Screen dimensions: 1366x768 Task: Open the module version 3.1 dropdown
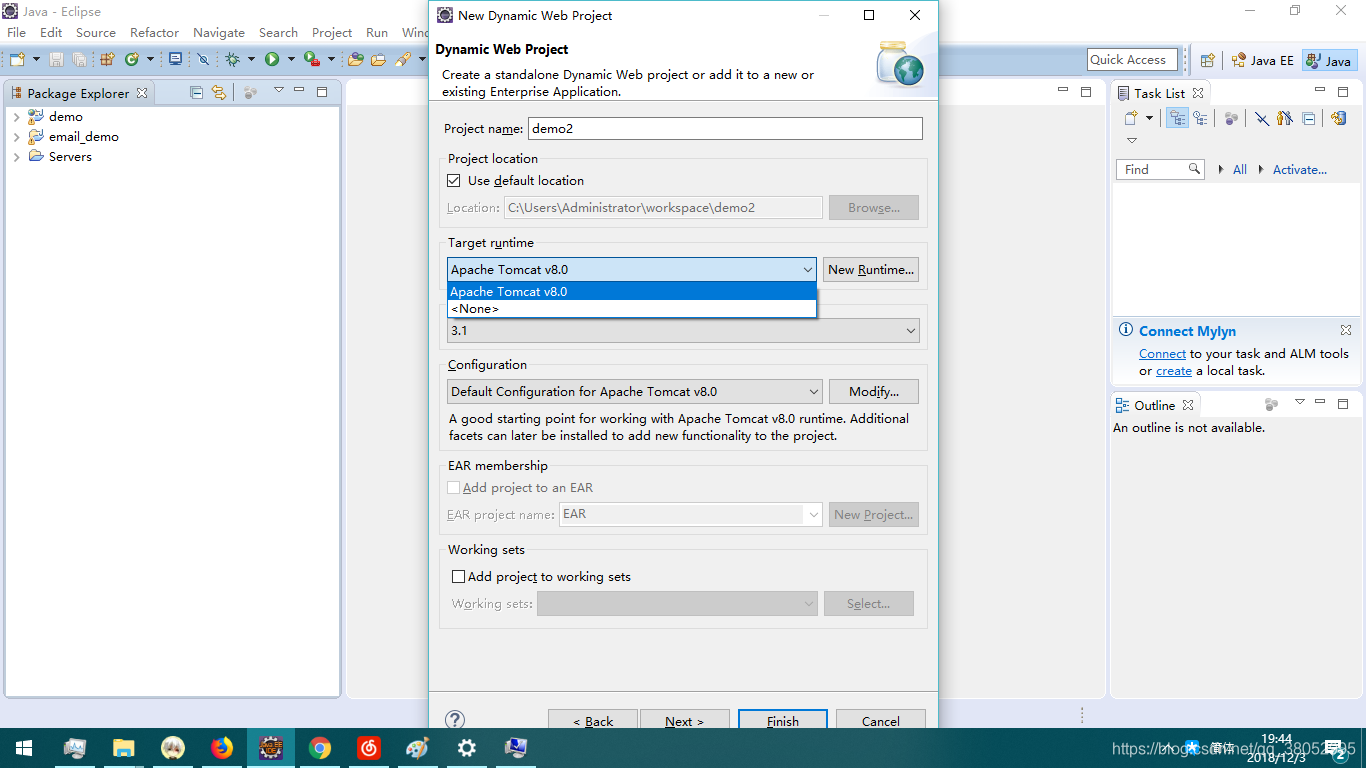pyautogui.click(x=910, y=330)
